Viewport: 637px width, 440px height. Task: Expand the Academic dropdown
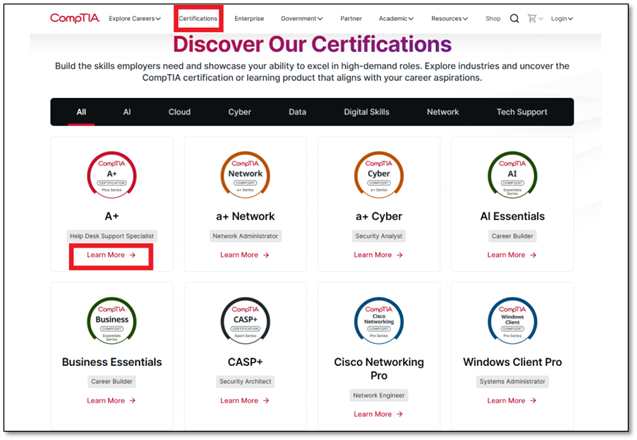[x=396, y=19]
